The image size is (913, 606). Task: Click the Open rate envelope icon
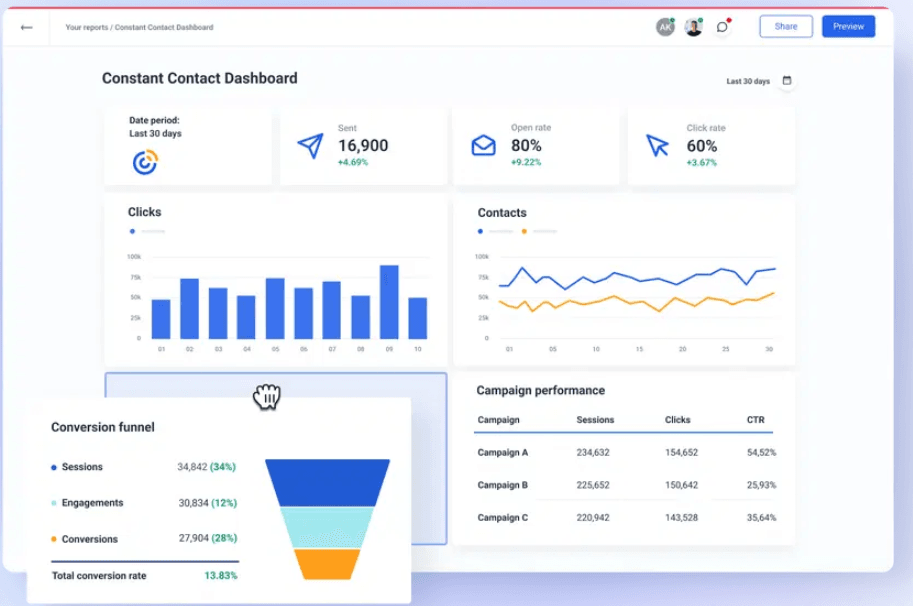[x=483, y=145]
